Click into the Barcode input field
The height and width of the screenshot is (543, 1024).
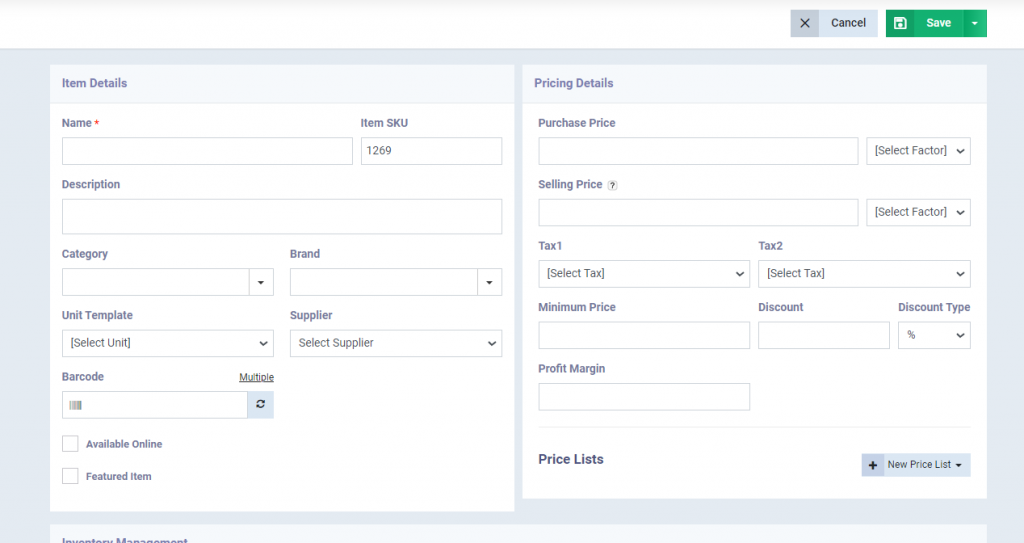pos(155,405)
